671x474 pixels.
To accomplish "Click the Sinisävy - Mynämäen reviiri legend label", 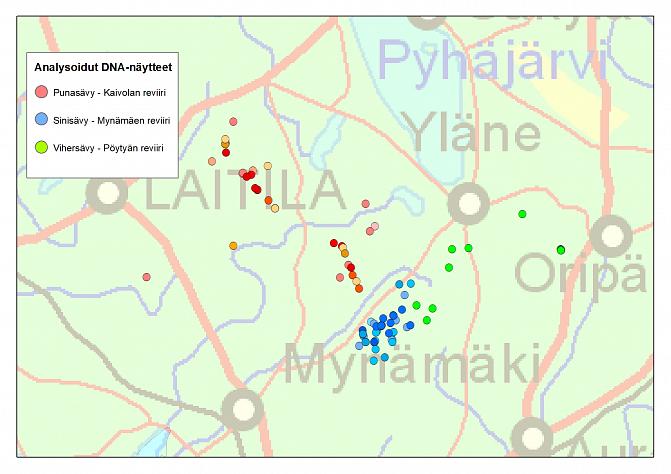I will (114, 120).
